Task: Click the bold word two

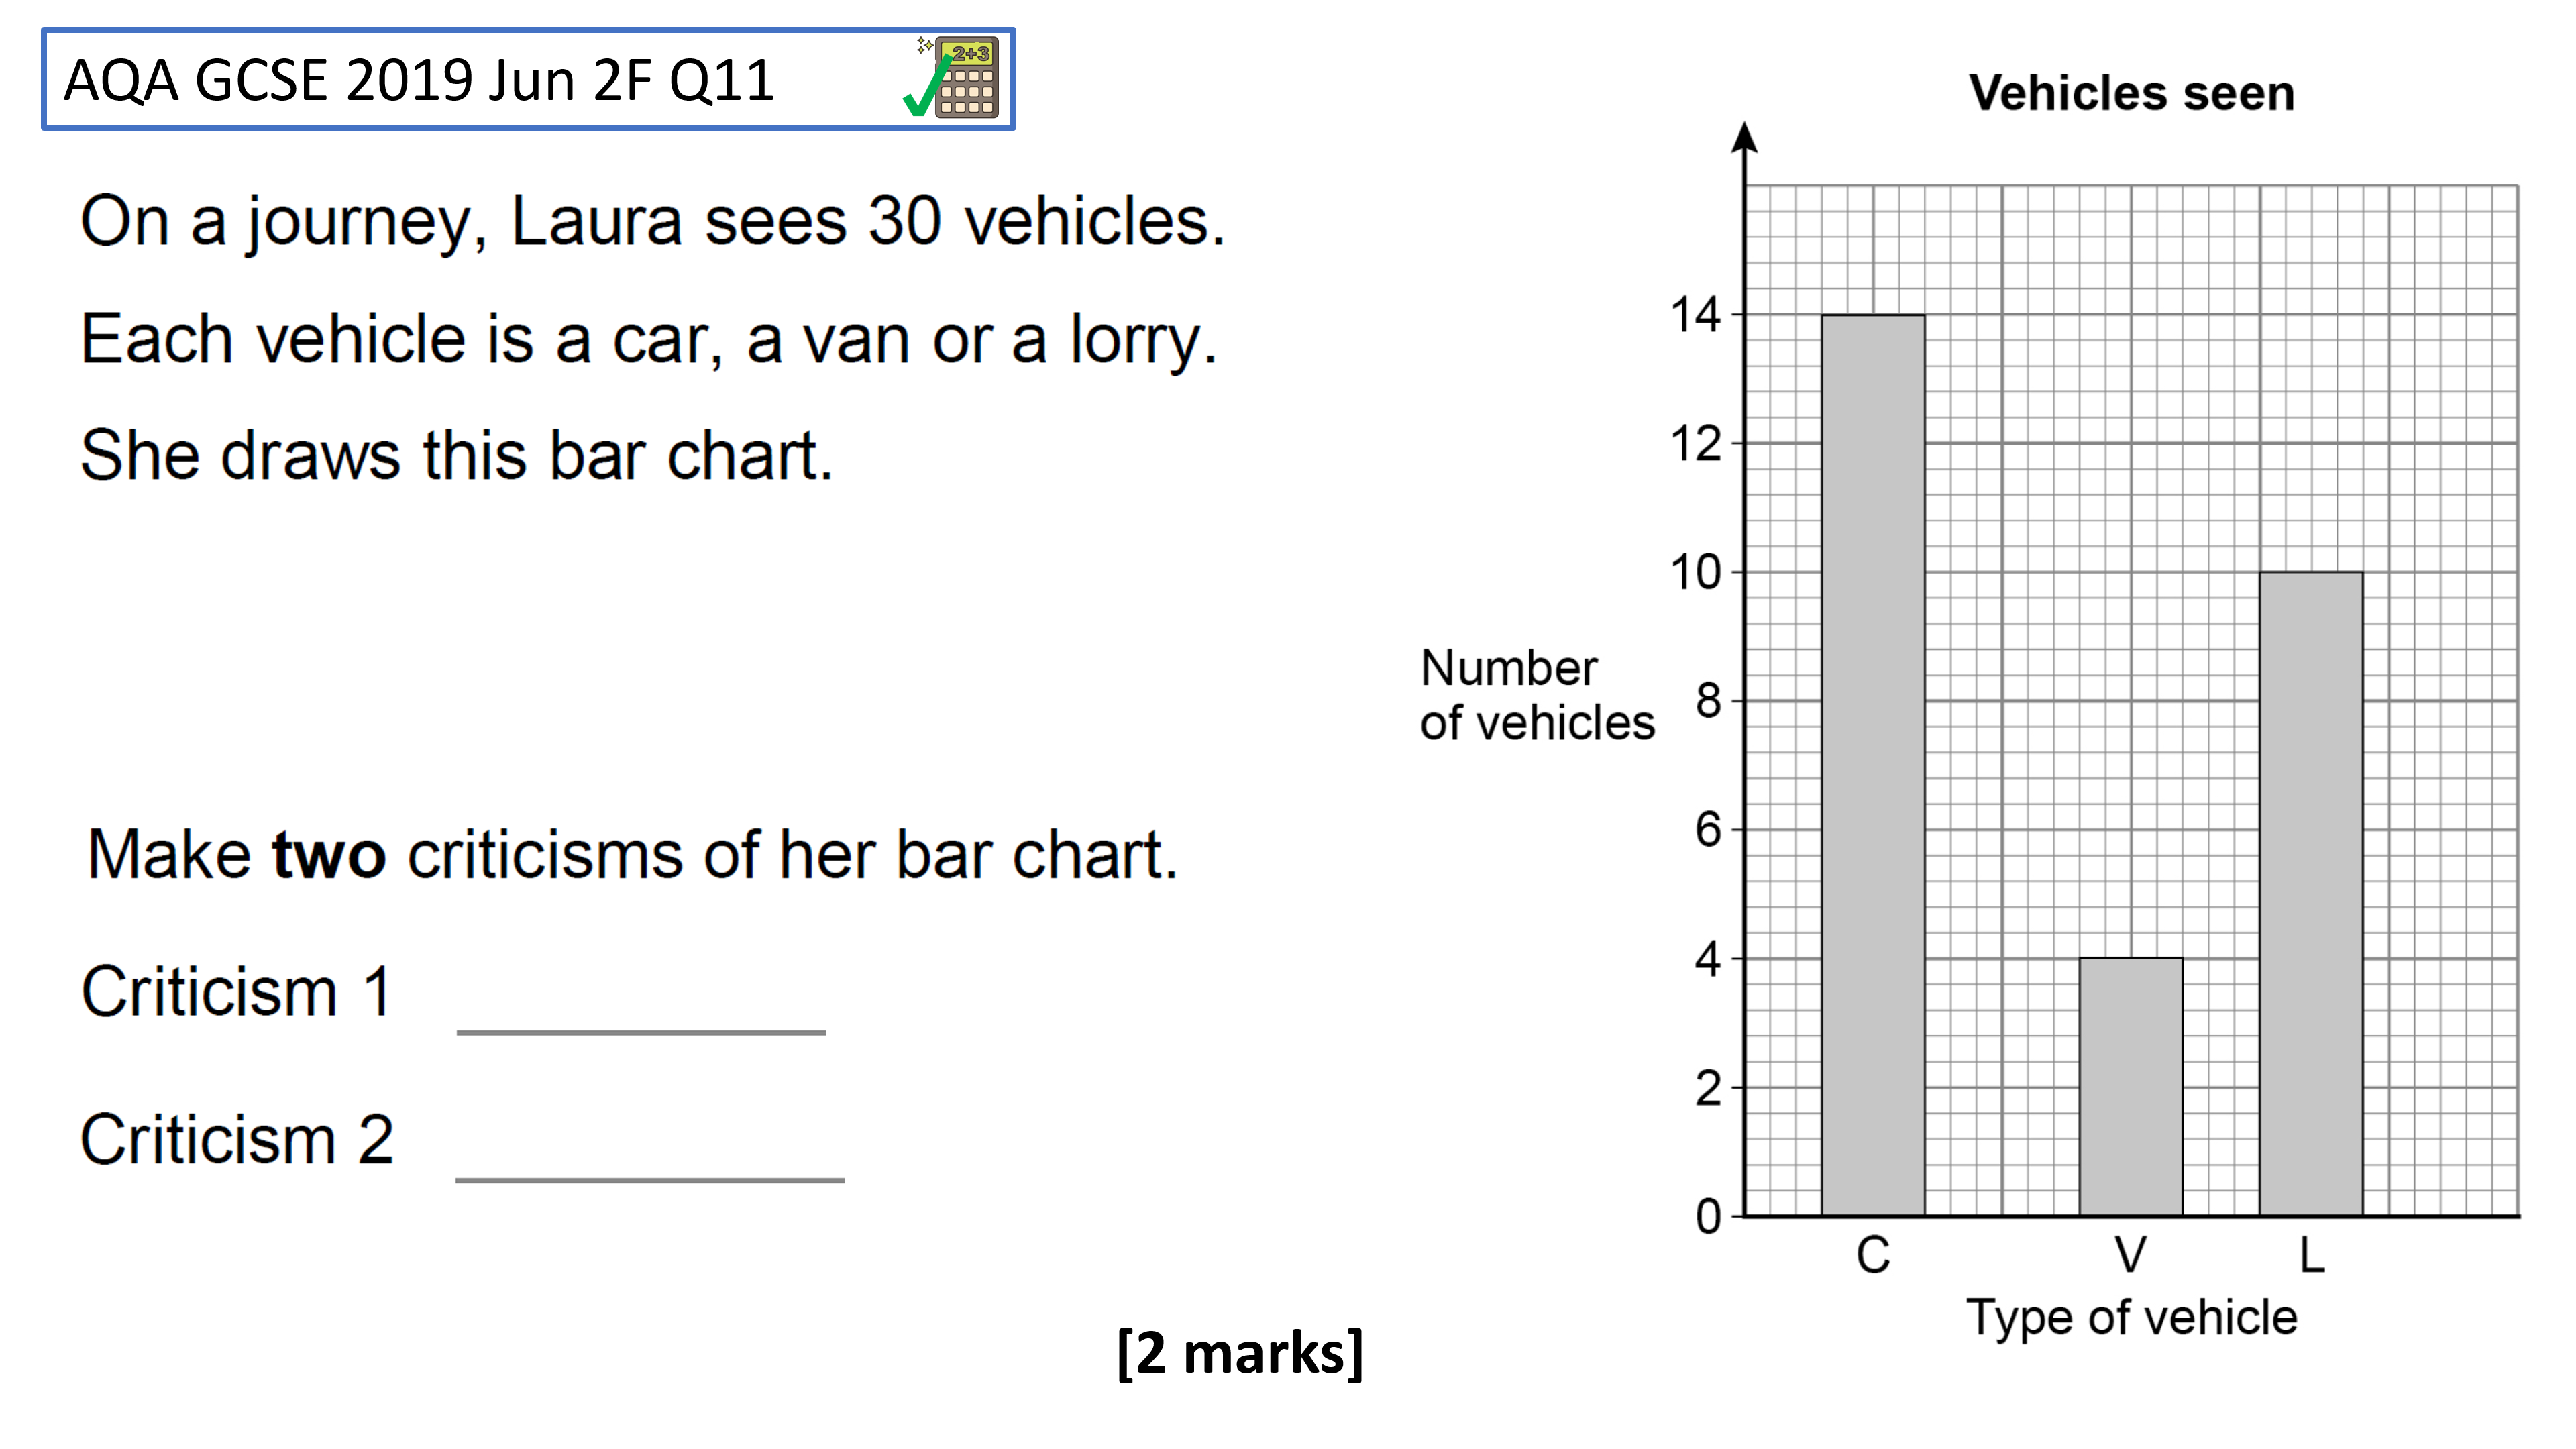Action: click(x=329, y=856)
